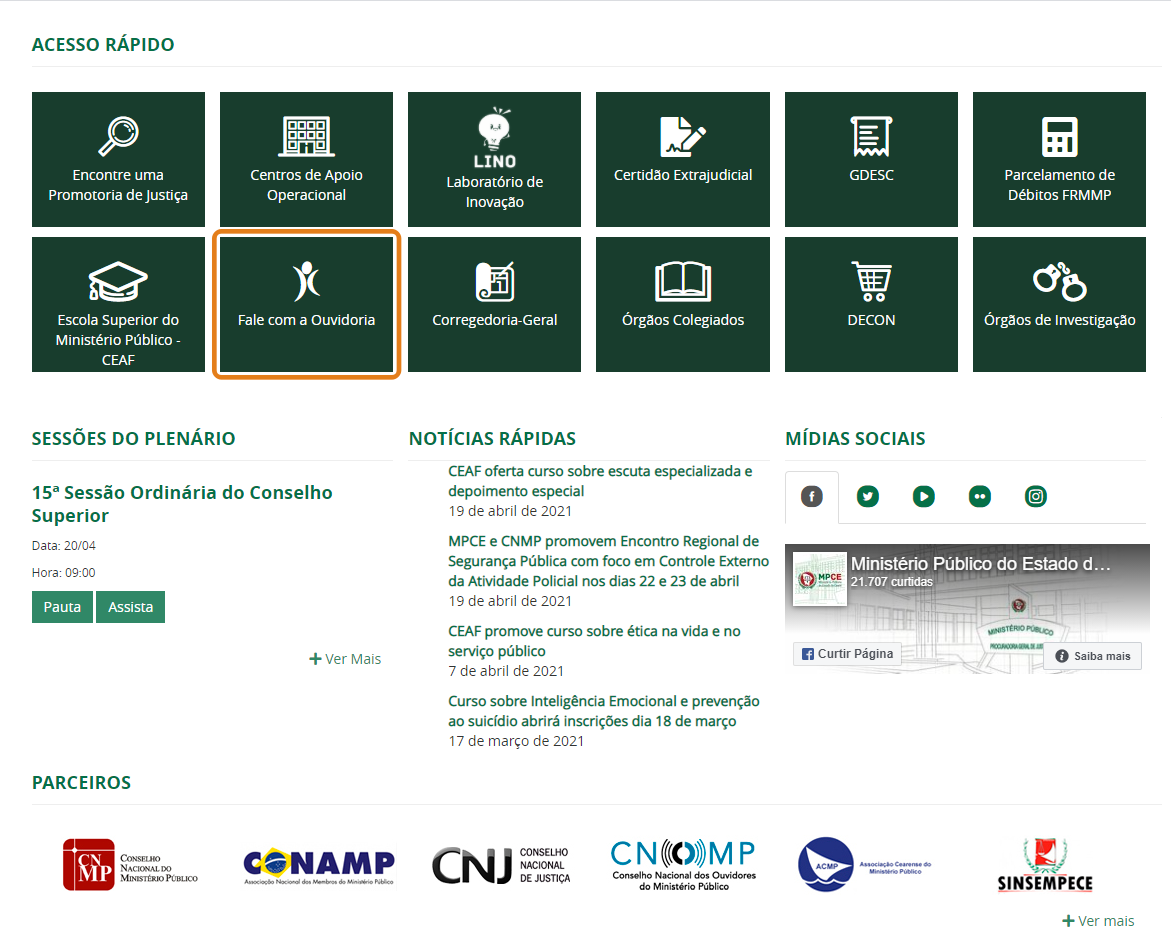Open the CNMP partner logo
Viewport: 1171px width, 937px height.
tap(130, 865)
